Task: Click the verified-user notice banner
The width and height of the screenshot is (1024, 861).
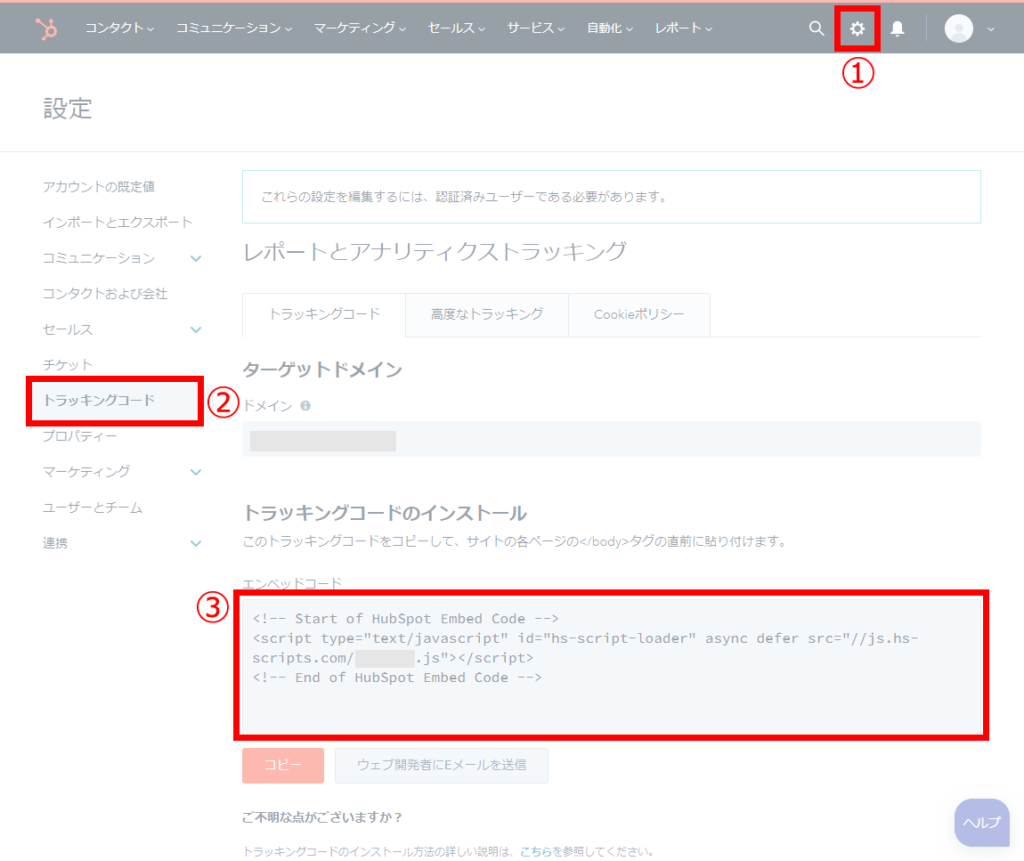Action: 611,197
